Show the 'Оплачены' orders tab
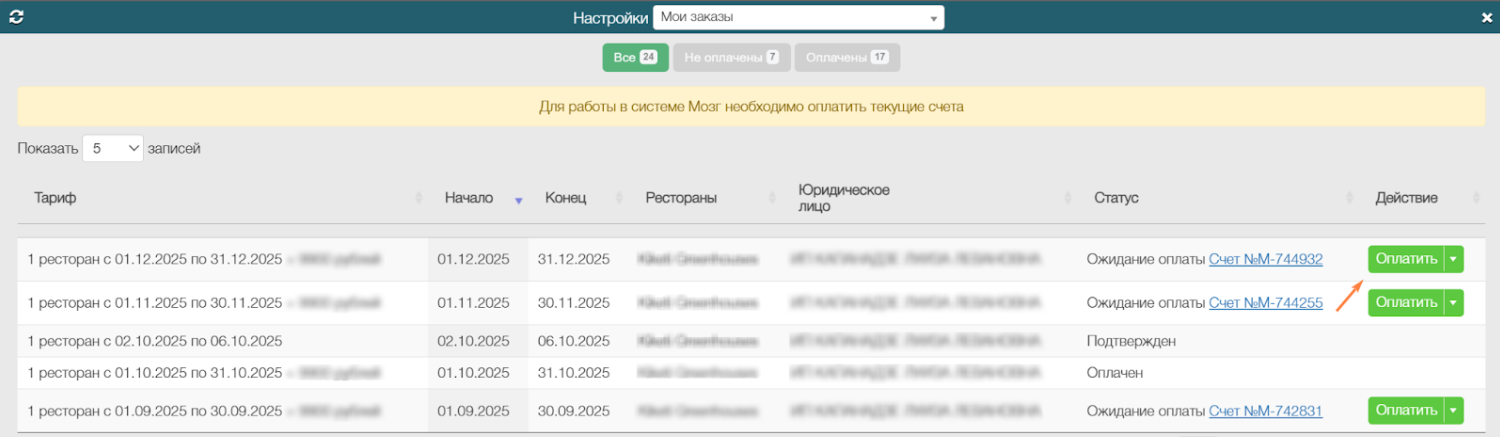Image resolution: width=1500 pixels, height=437 pixels. pos(847,58)
